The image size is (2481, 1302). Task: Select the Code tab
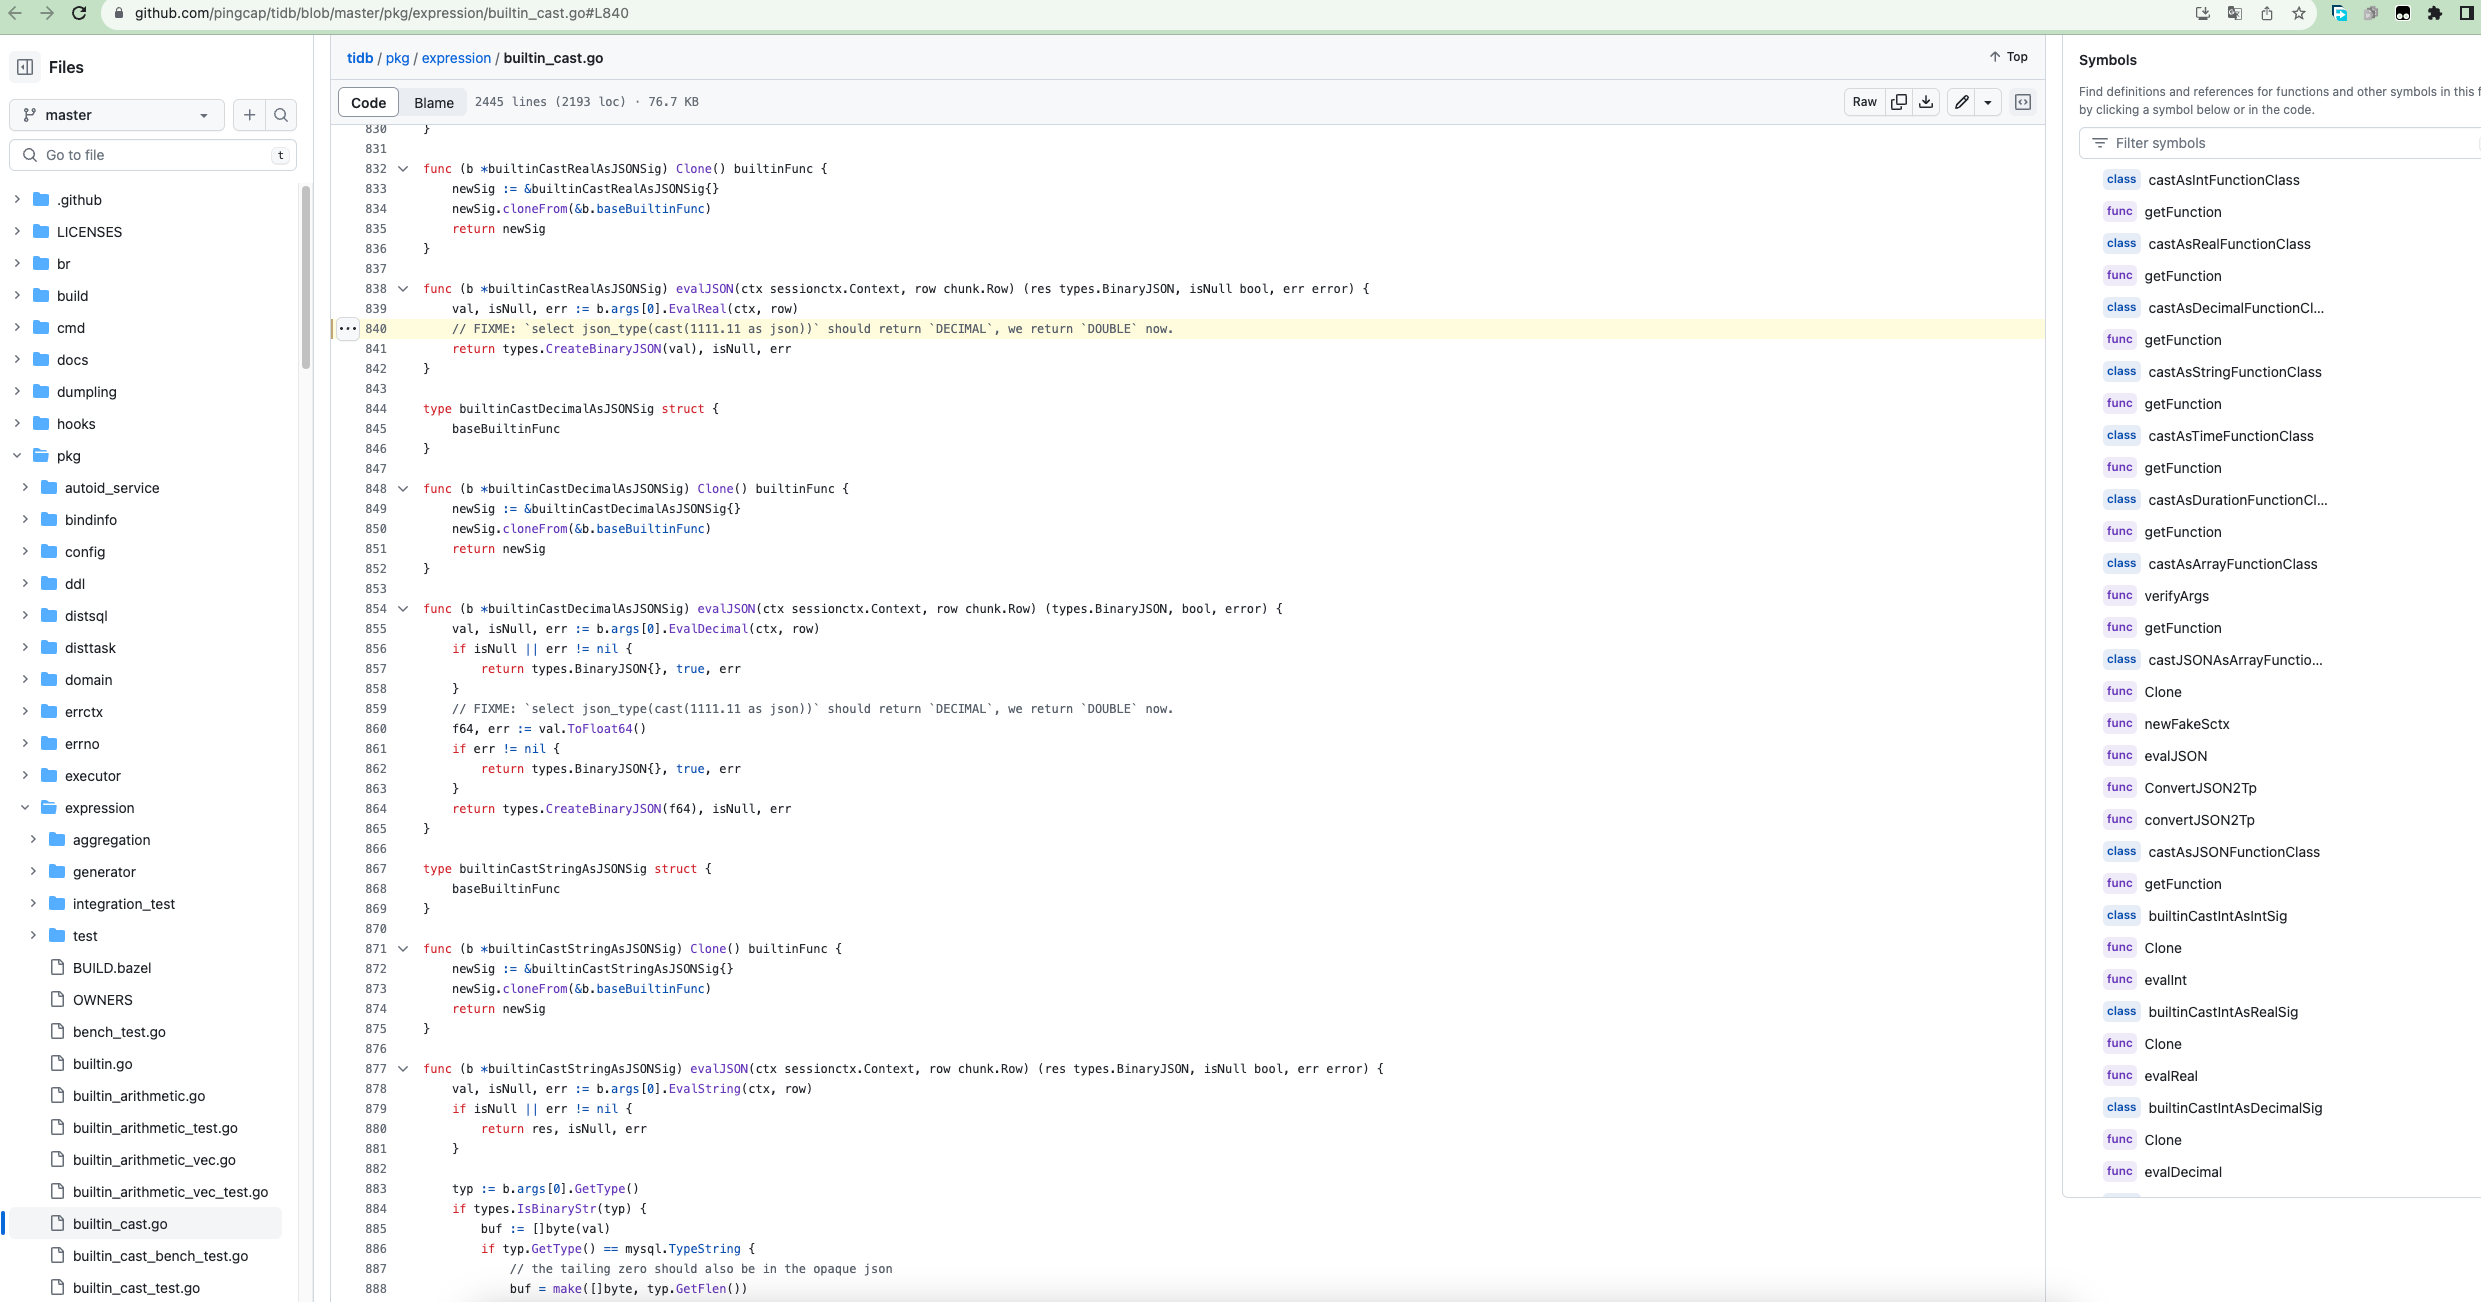(368, 102)
